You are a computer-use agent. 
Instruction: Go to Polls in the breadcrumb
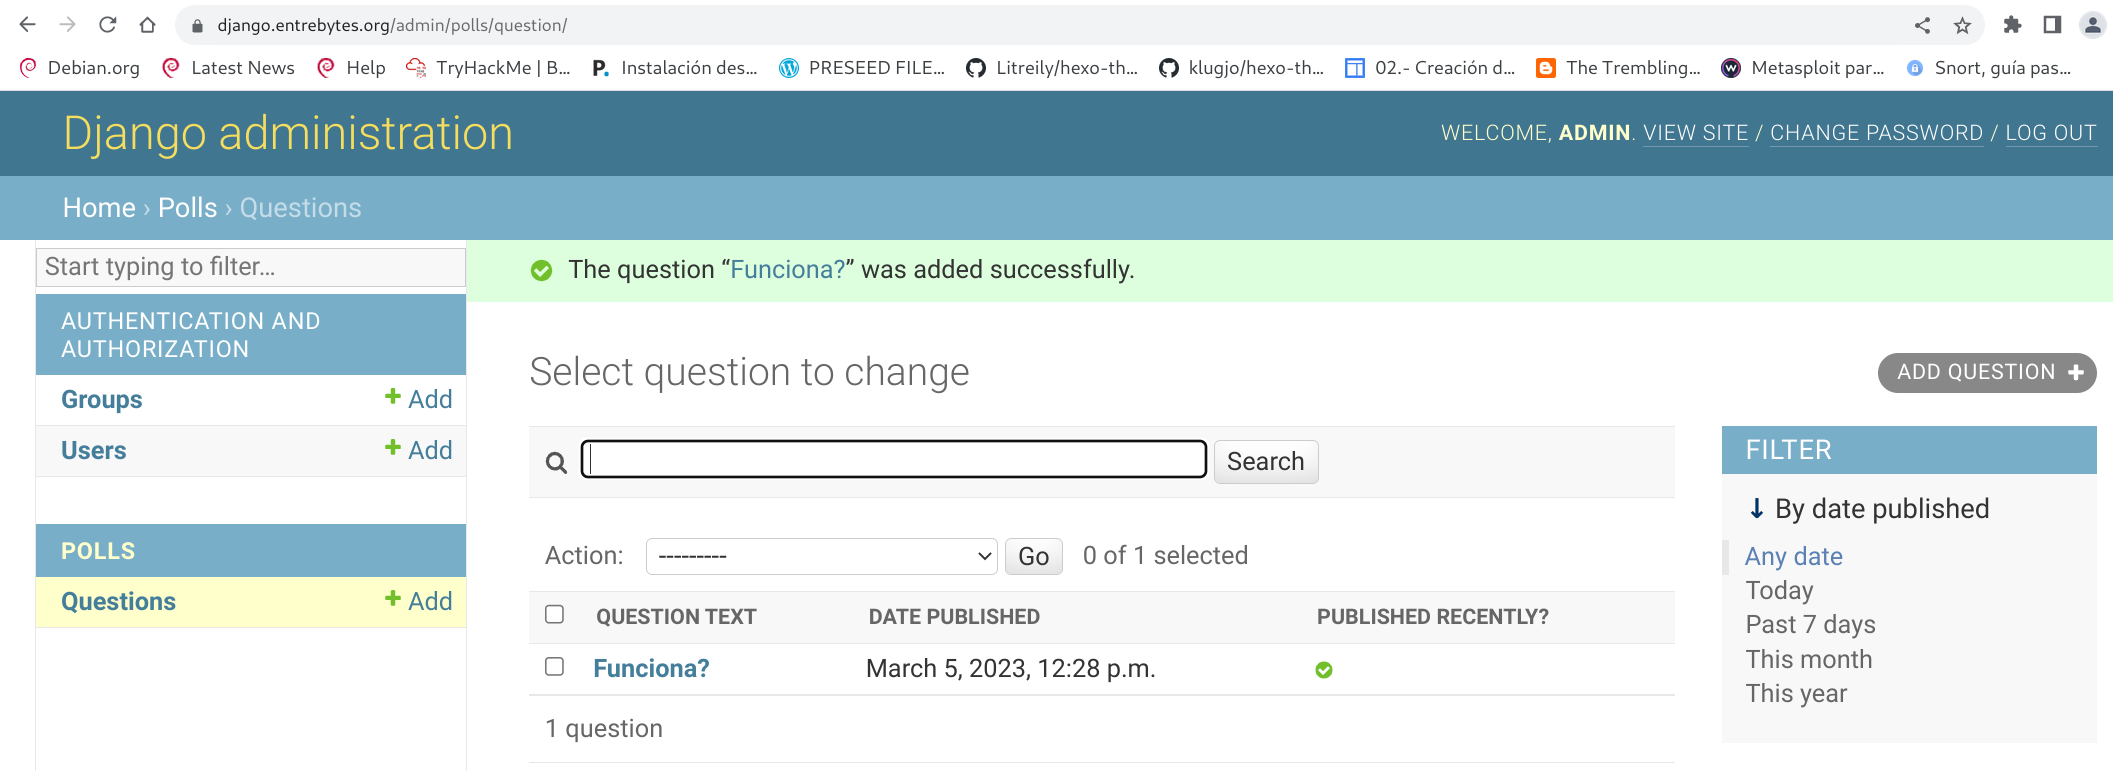pos(187,208)
